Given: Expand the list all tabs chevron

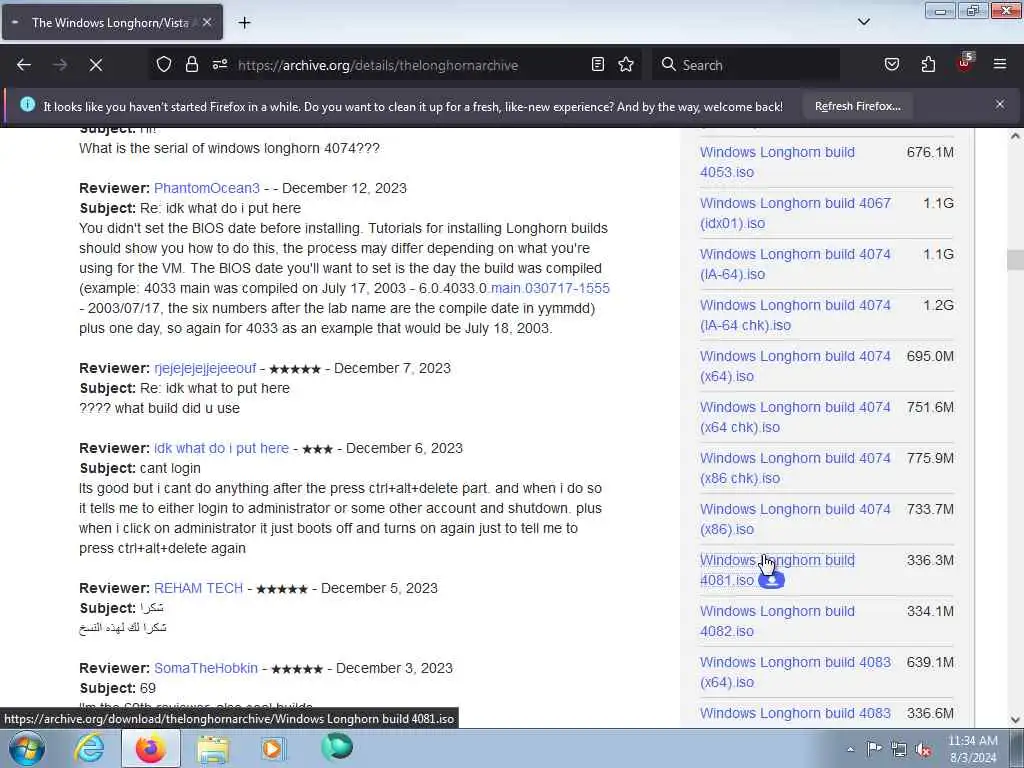Looking at the screenshot, I should tap(864, 22).
